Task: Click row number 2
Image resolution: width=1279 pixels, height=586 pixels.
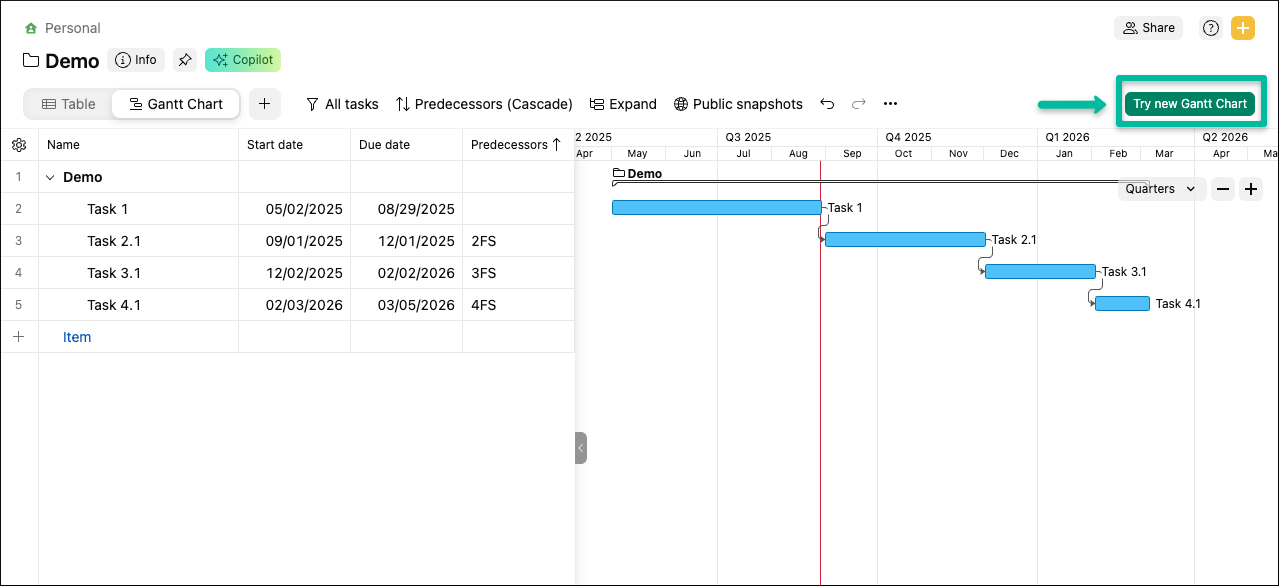Action: (18, 209)
